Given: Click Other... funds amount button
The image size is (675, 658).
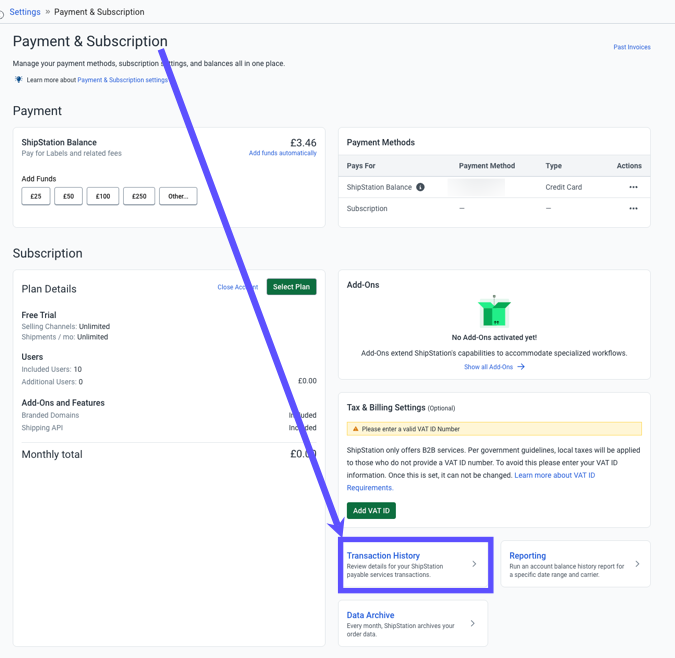Looking at the screenshot, I should (178, 196).
